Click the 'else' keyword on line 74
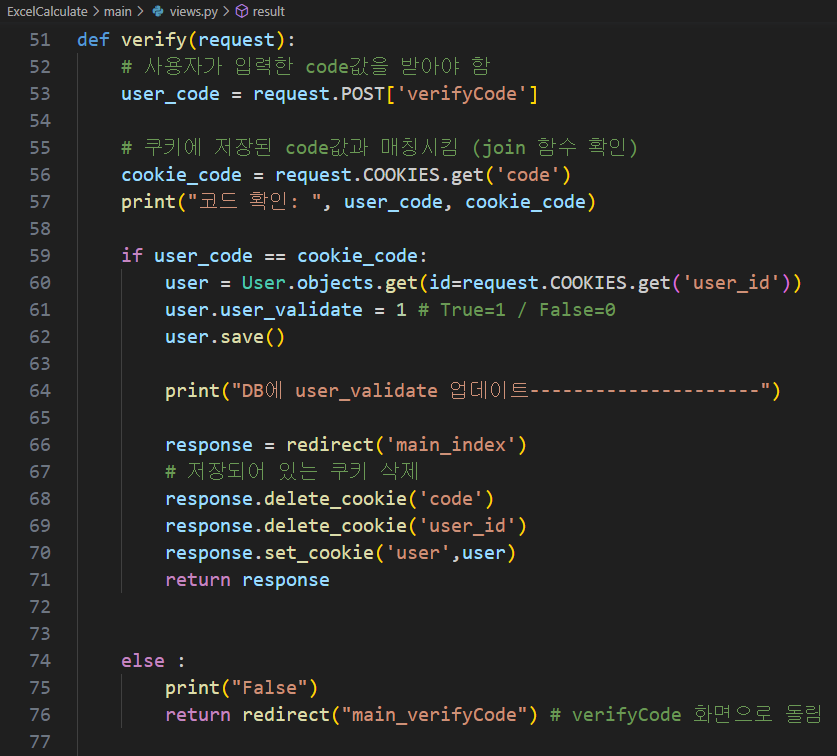The height and width of the screenshot is (756, 837). pos(143,661)
